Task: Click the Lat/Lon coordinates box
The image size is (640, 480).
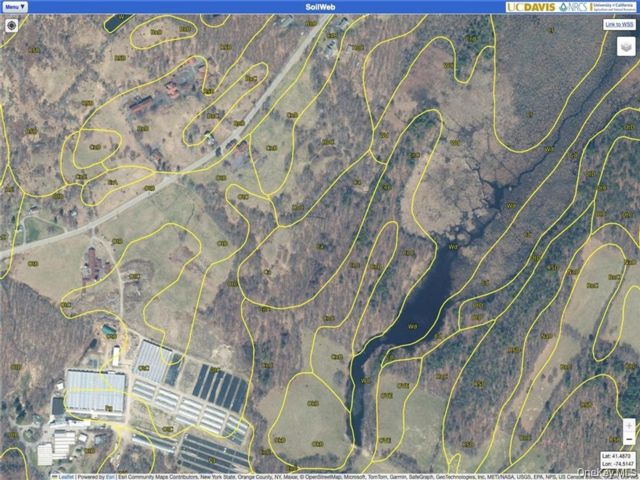Action: pyautogui.click(x=618, y=460)
